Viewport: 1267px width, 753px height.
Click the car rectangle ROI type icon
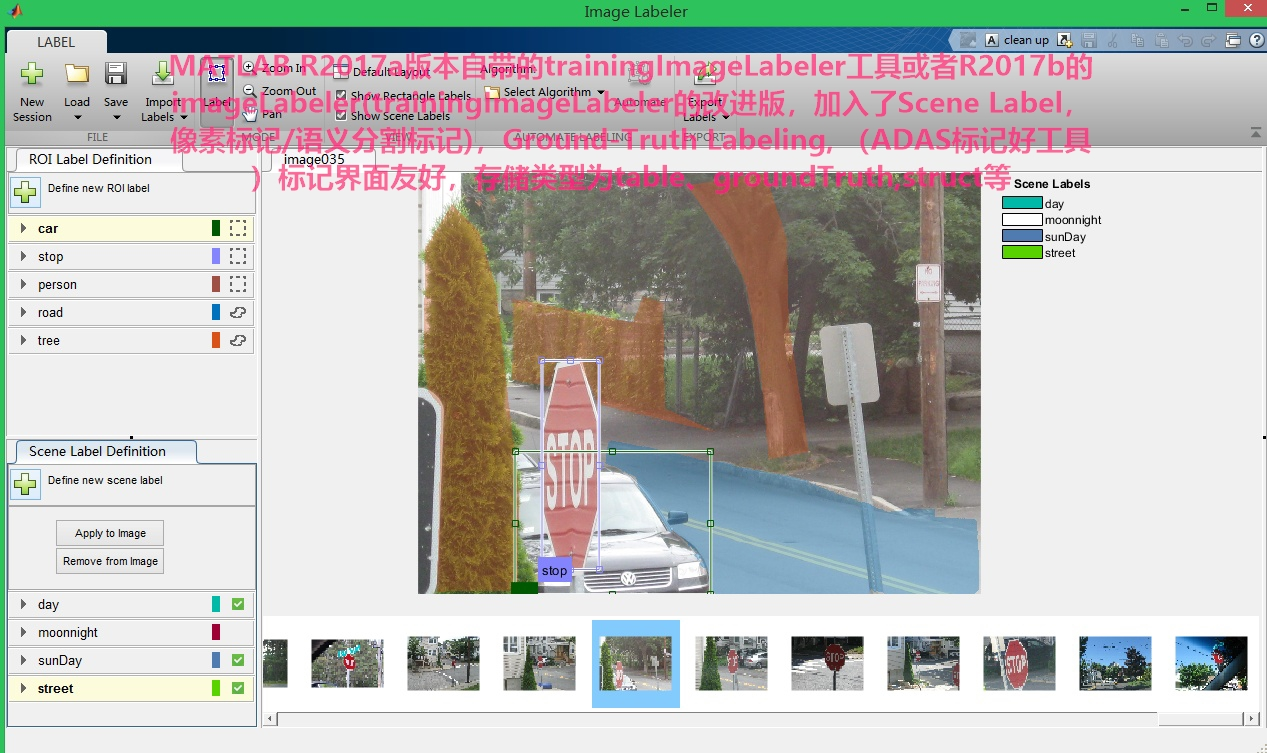238,228
